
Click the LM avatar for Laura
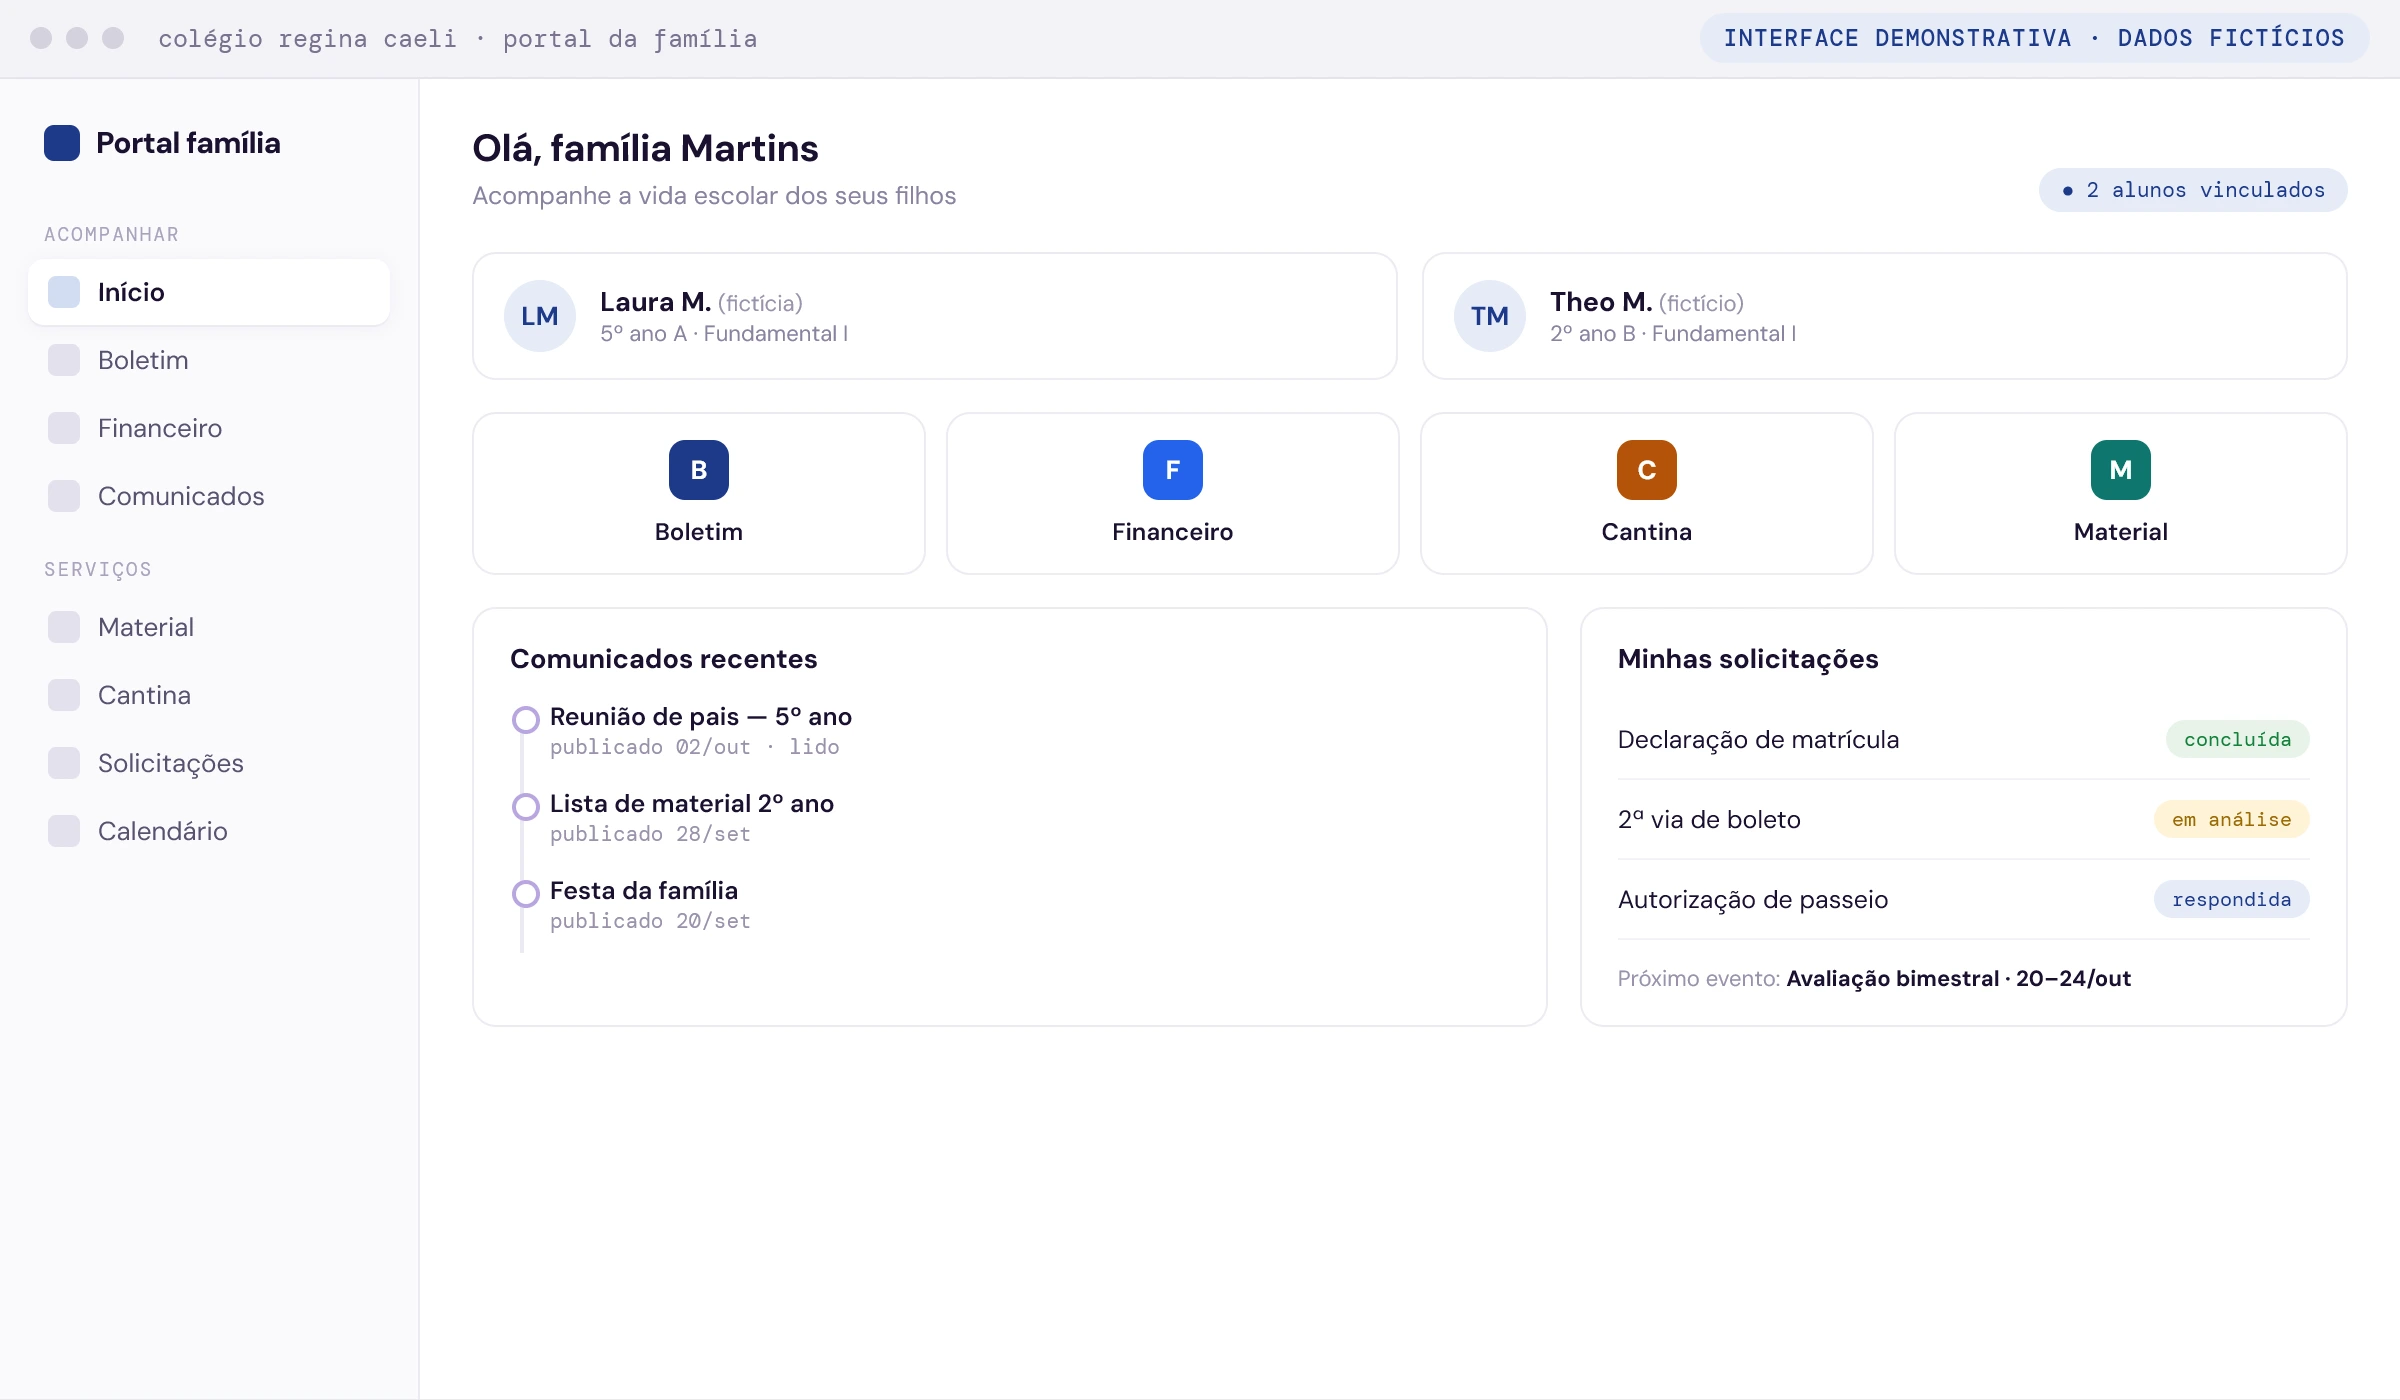540,316
